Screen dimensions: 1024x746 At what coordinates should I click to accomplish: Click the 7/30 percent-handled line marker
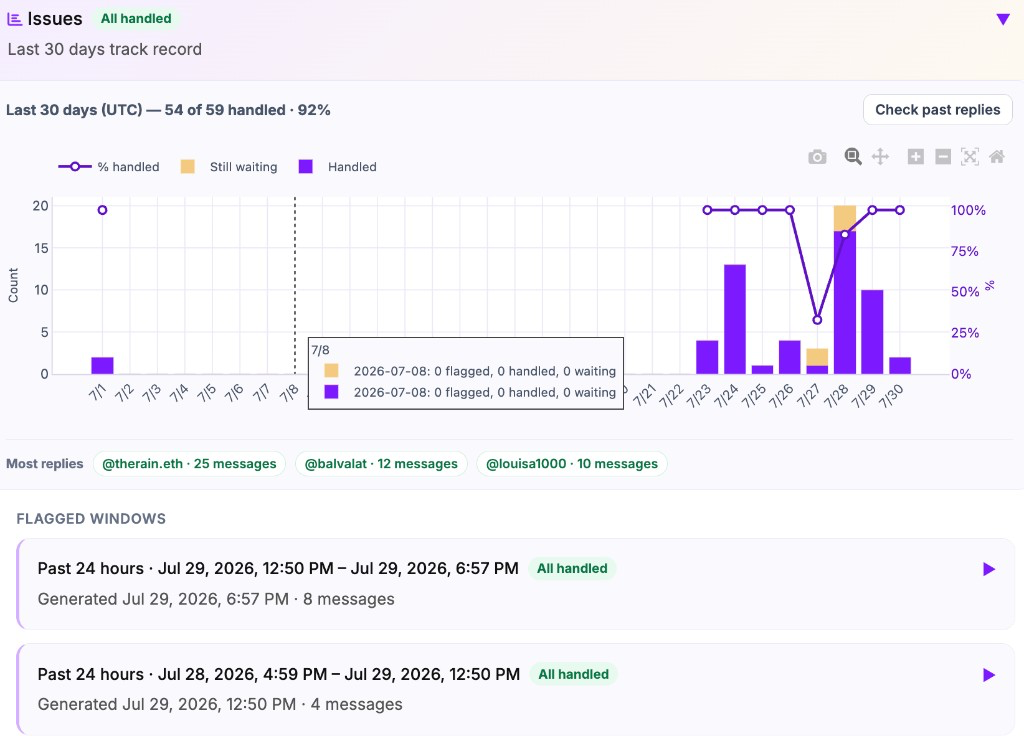900,210
